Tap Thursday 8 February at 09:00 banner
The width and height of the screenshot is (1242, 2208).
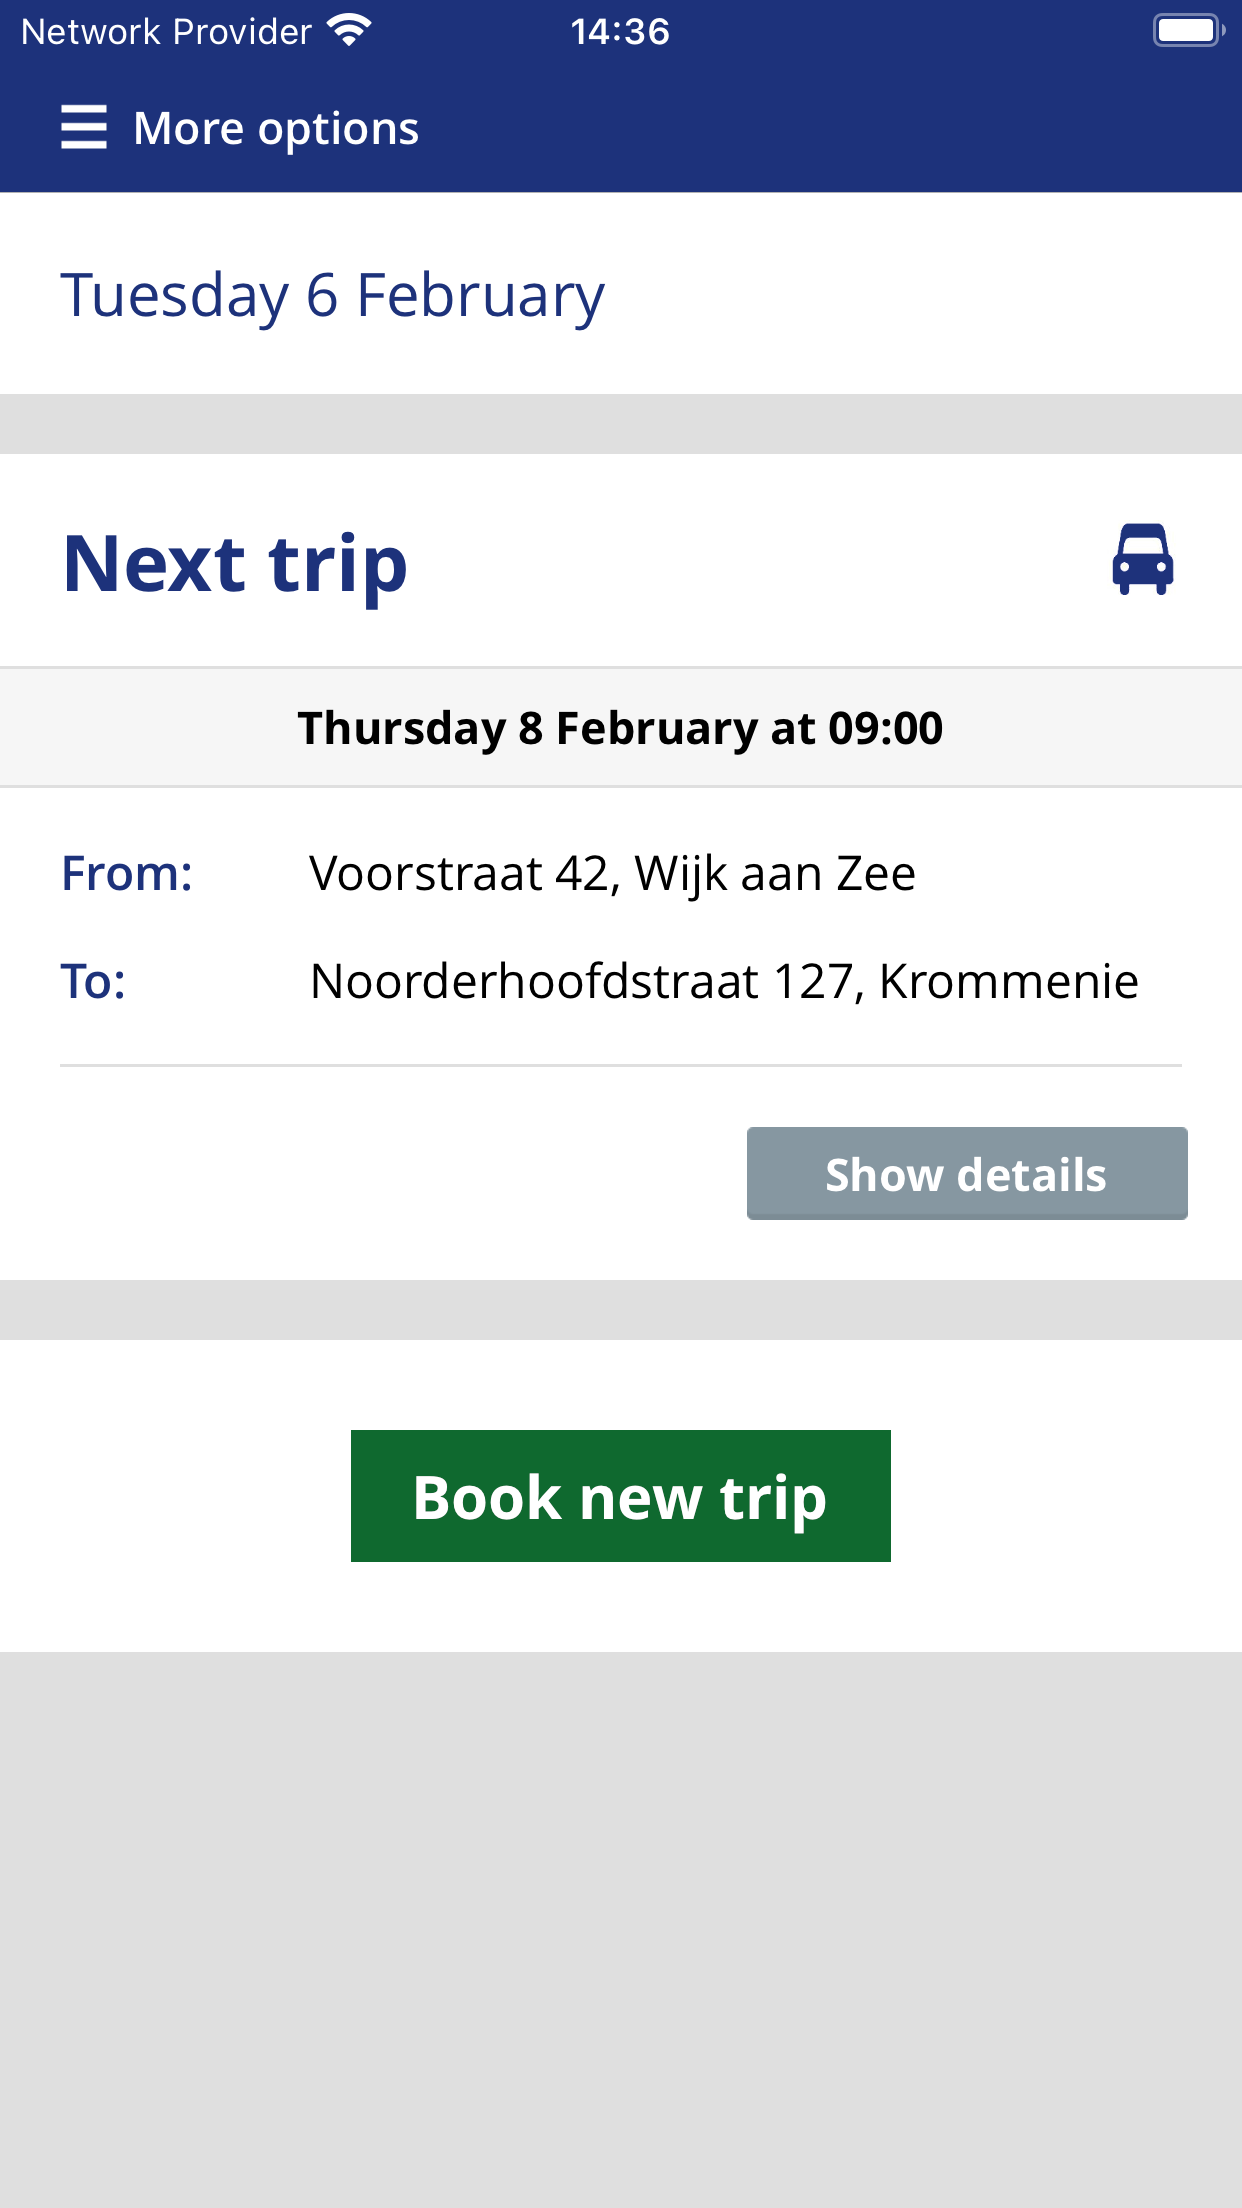click(621, 728)
